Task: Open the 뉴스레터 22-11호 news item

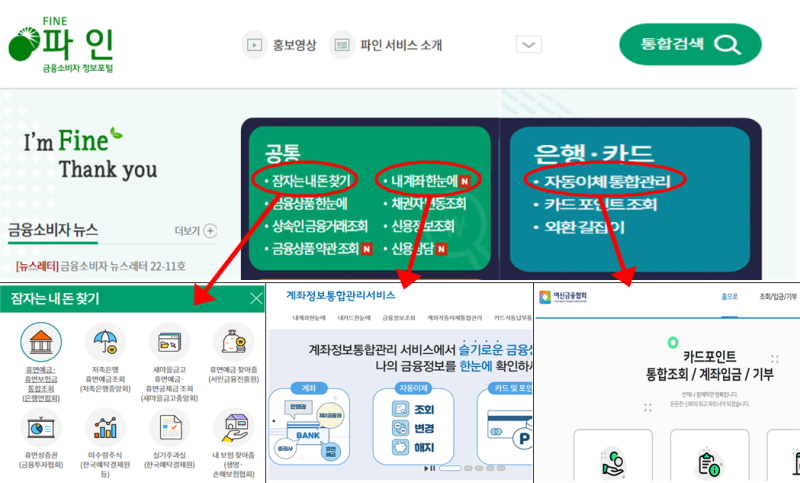Action: point(101,266)
